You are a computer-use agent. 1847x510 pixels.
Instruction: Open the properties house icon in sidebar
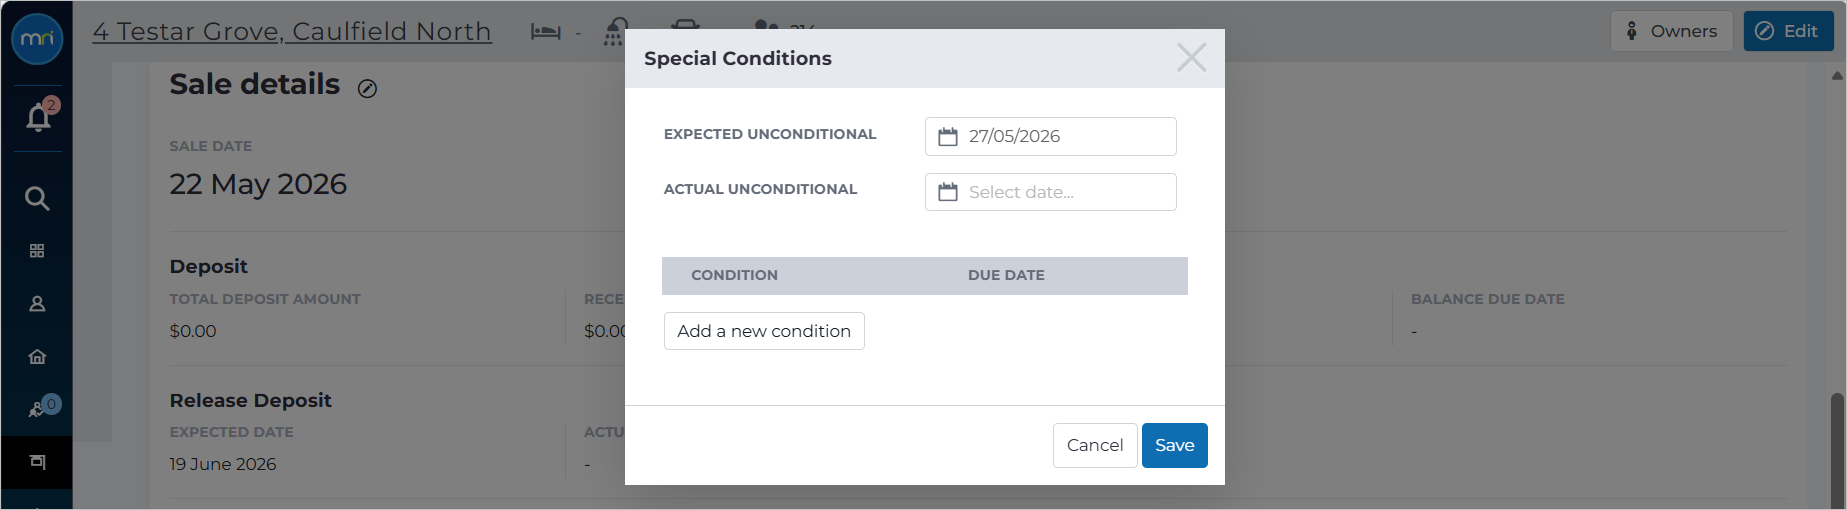point(37,357)
